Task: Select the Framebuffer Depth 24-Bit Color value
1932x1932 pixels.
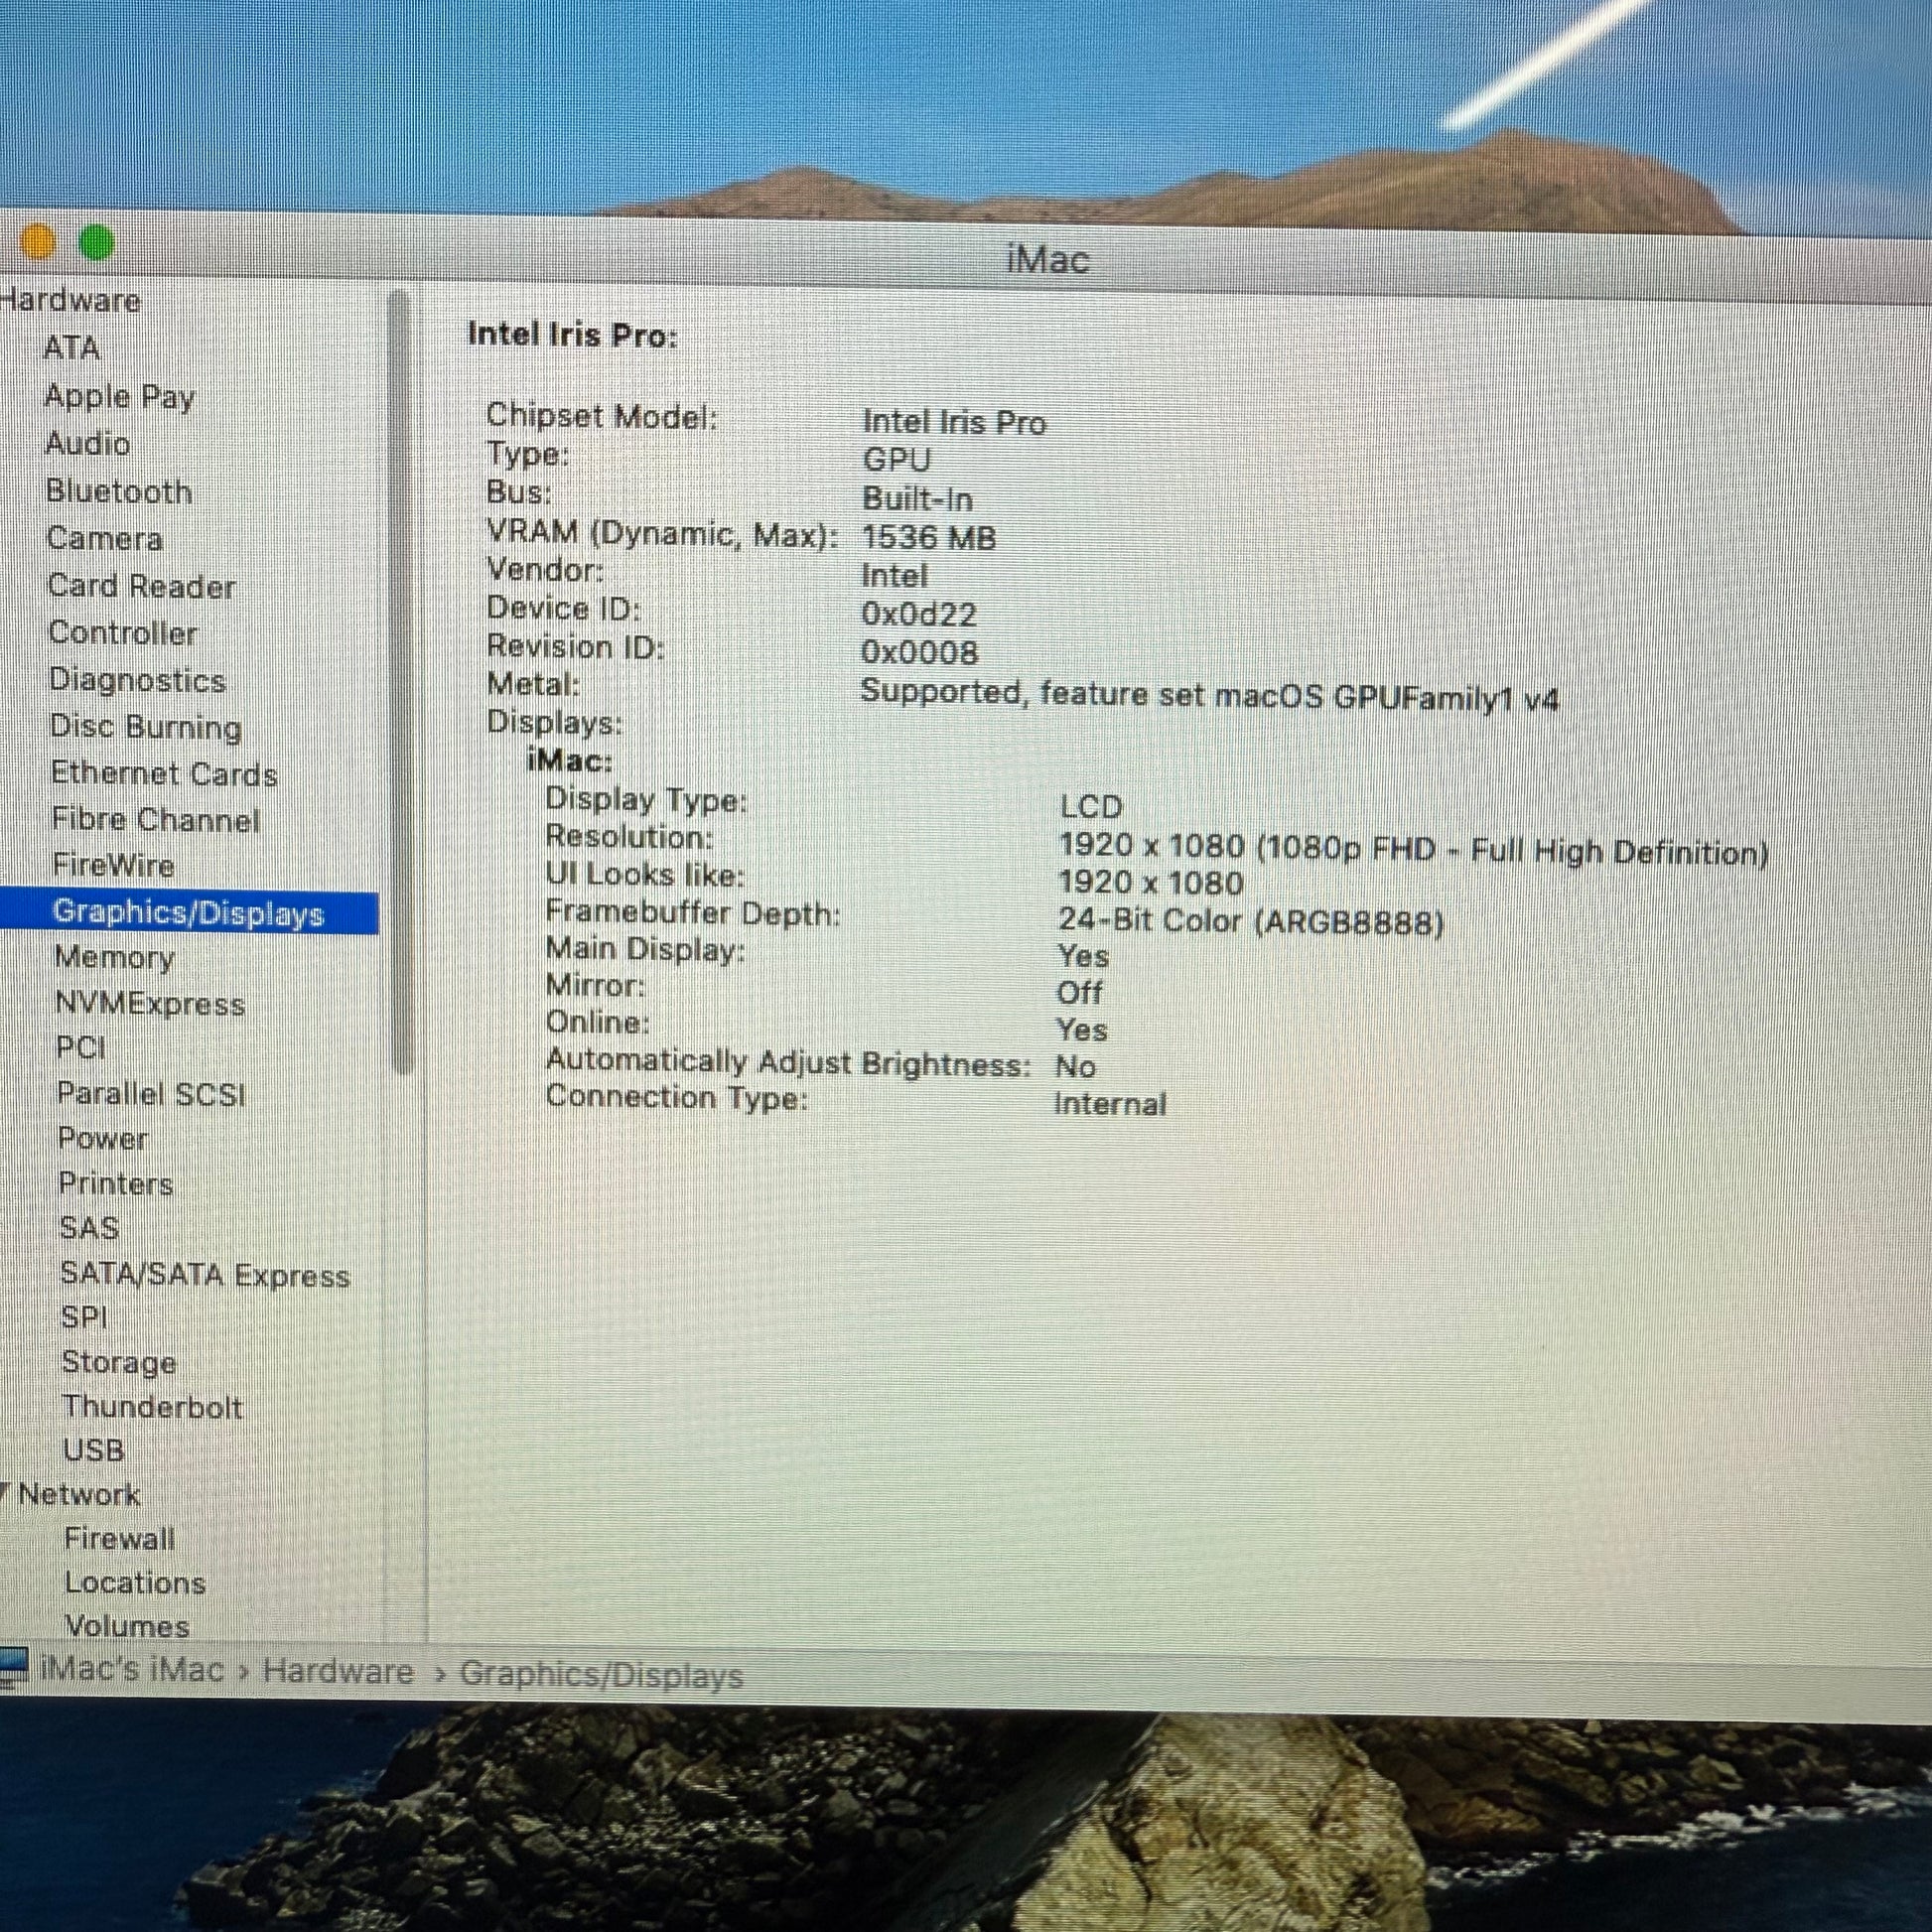Action: tap(1251, 921)
